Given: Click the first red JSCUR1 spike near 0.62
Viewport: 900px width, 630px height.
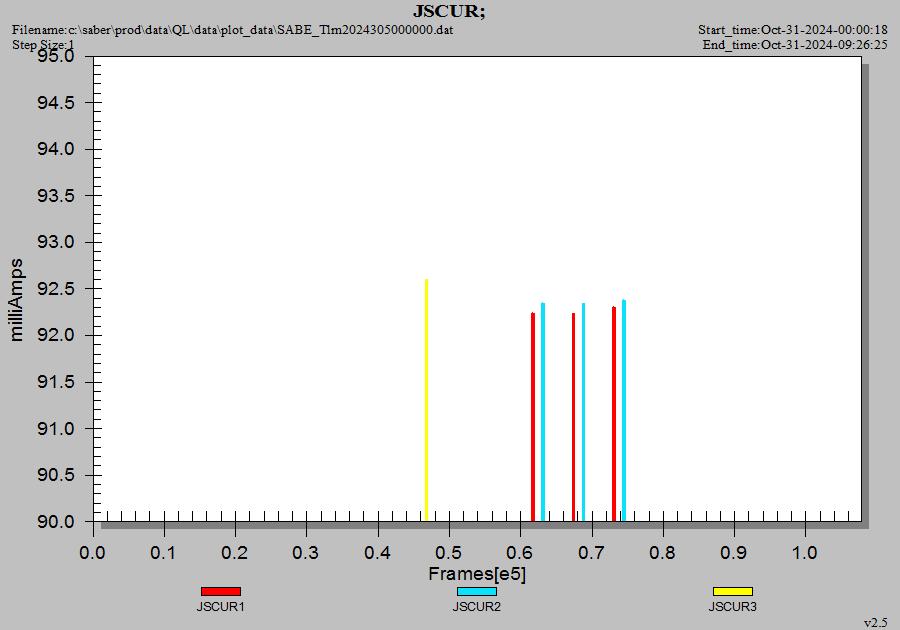Looking at the screenshot, I should [533, 417].
